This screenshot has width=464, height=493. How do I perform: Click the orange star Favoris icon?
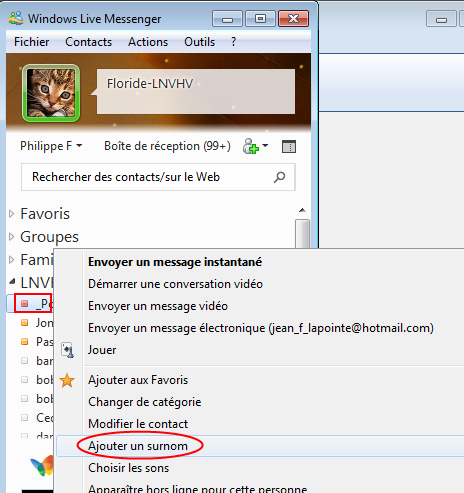point(67,380)
